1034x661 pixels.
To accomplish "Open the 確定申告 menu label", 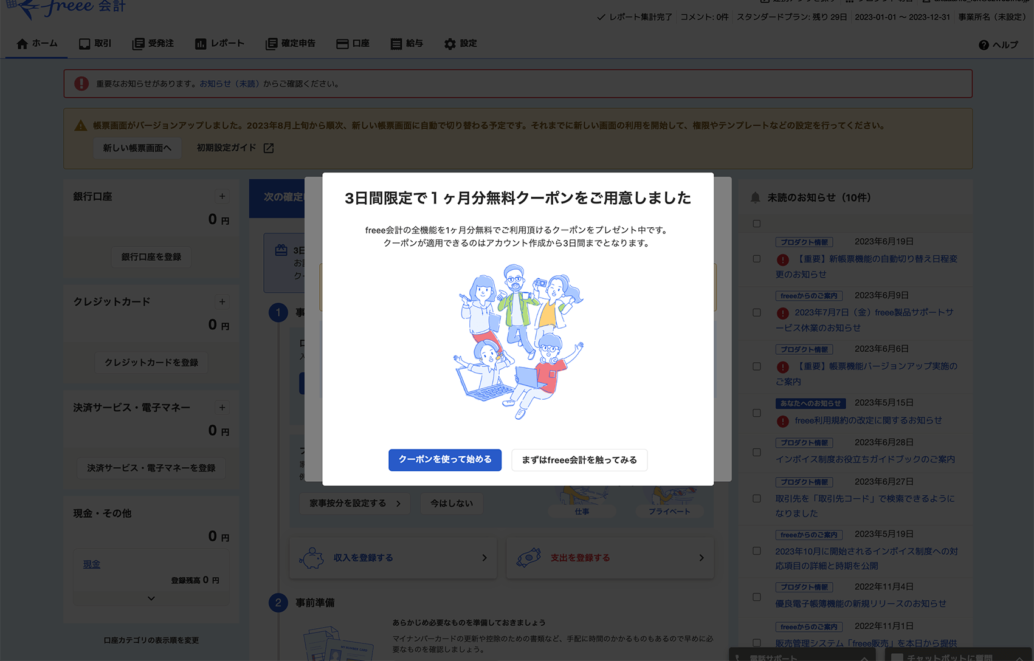I will tap(299, 44).
